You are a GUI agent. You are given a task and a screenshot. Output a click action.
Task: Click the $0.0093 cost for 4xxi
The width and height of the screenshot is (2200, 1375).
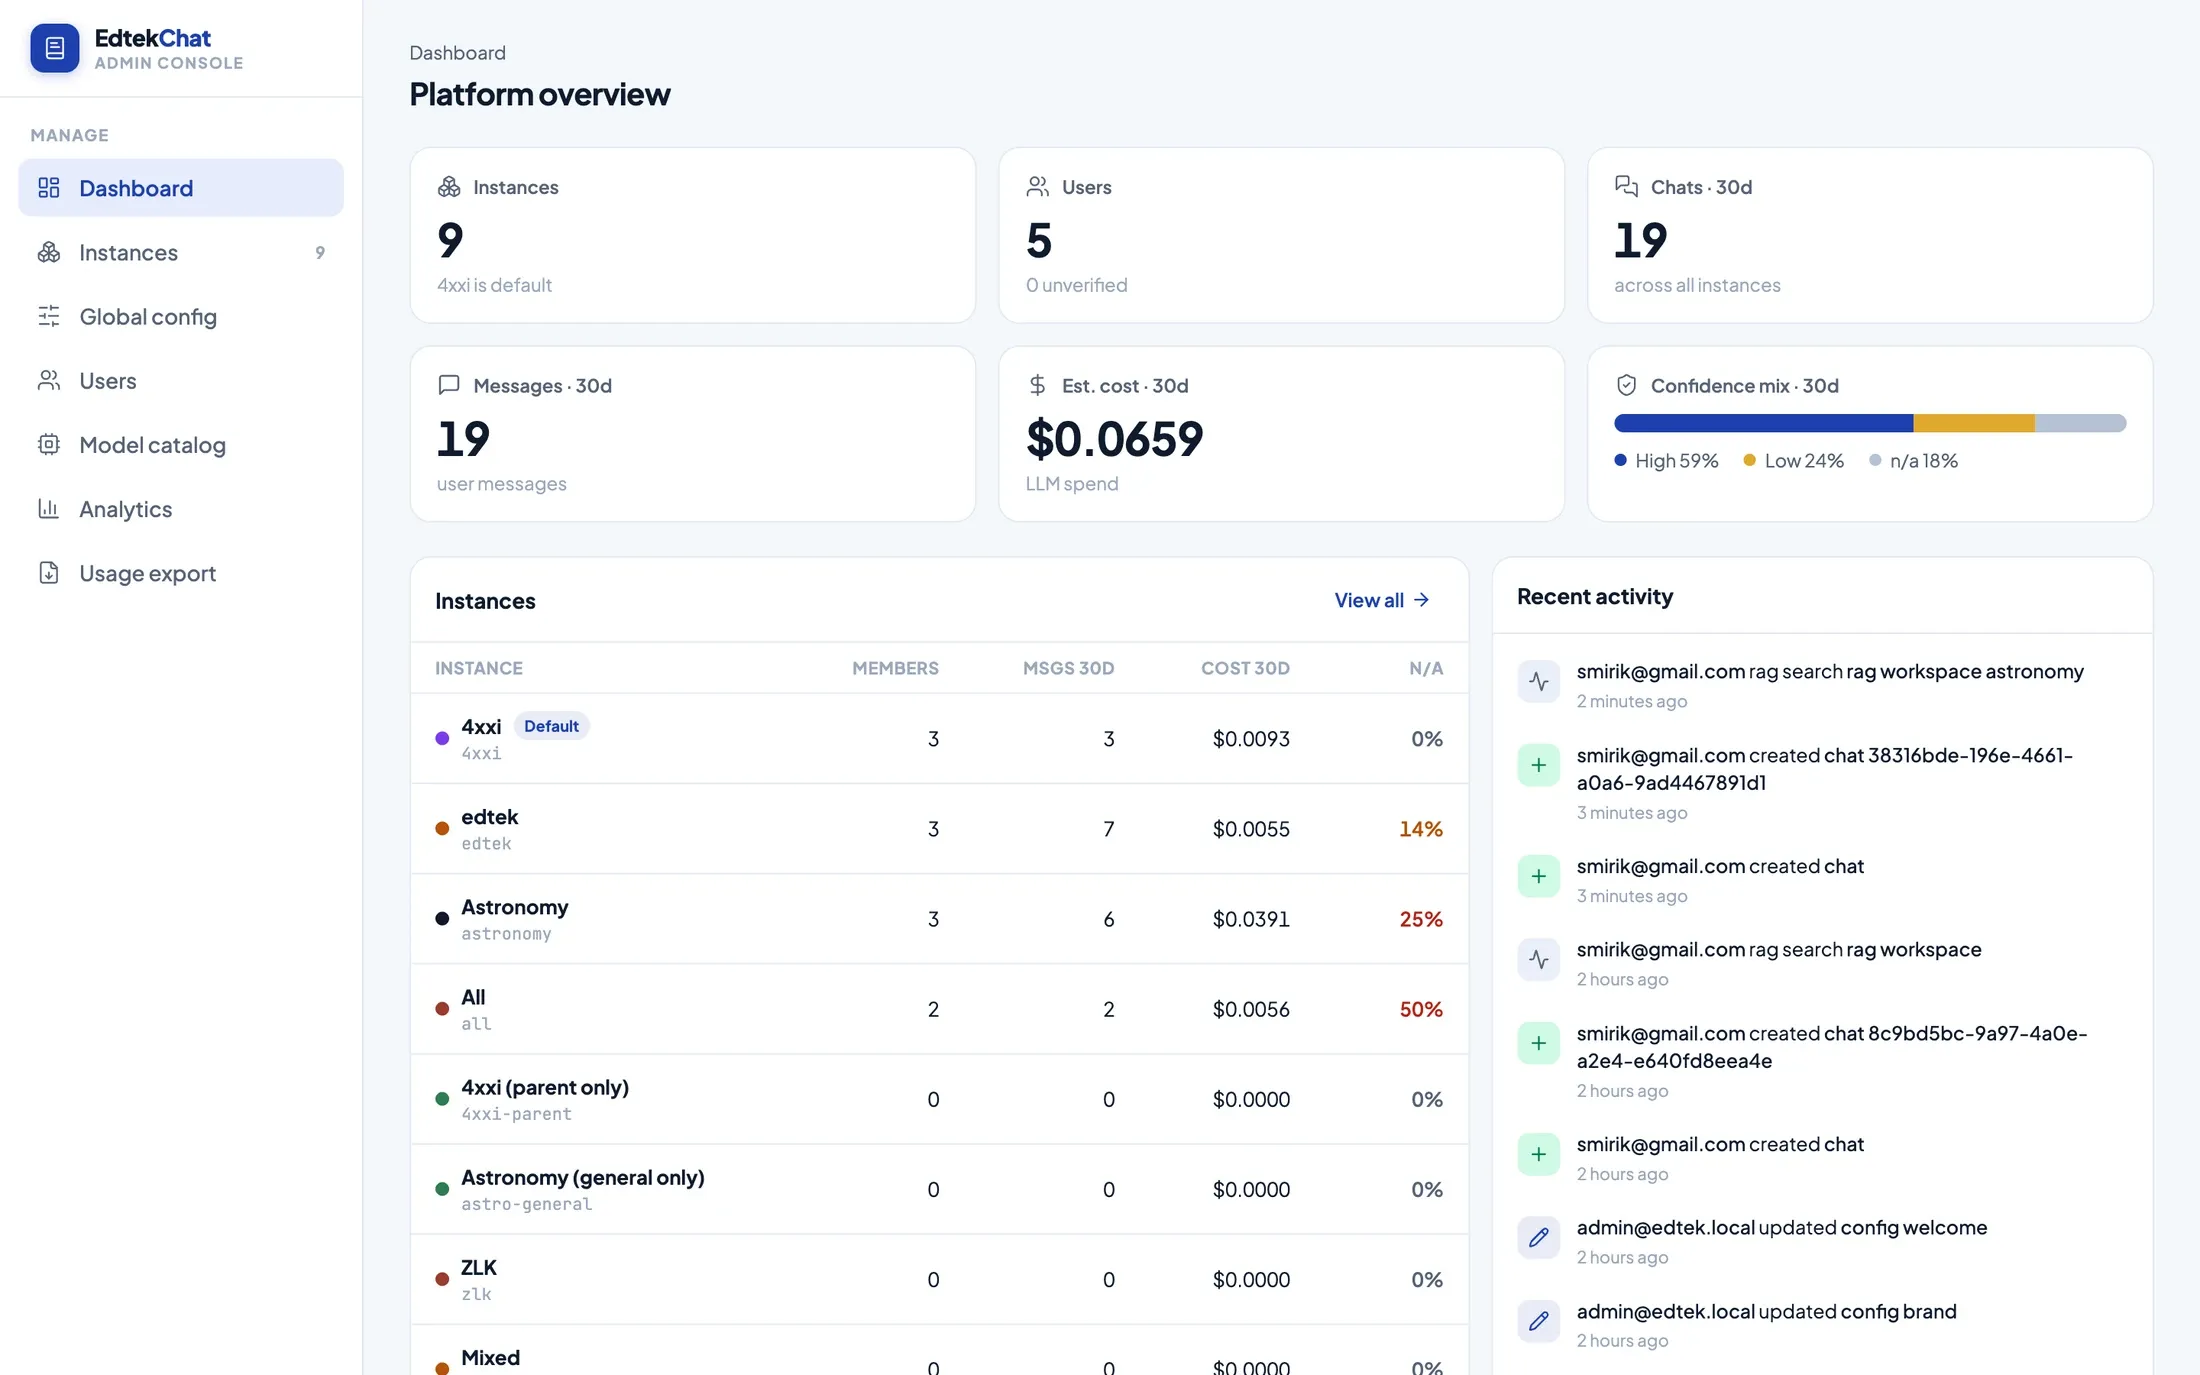click(1251, 738)
